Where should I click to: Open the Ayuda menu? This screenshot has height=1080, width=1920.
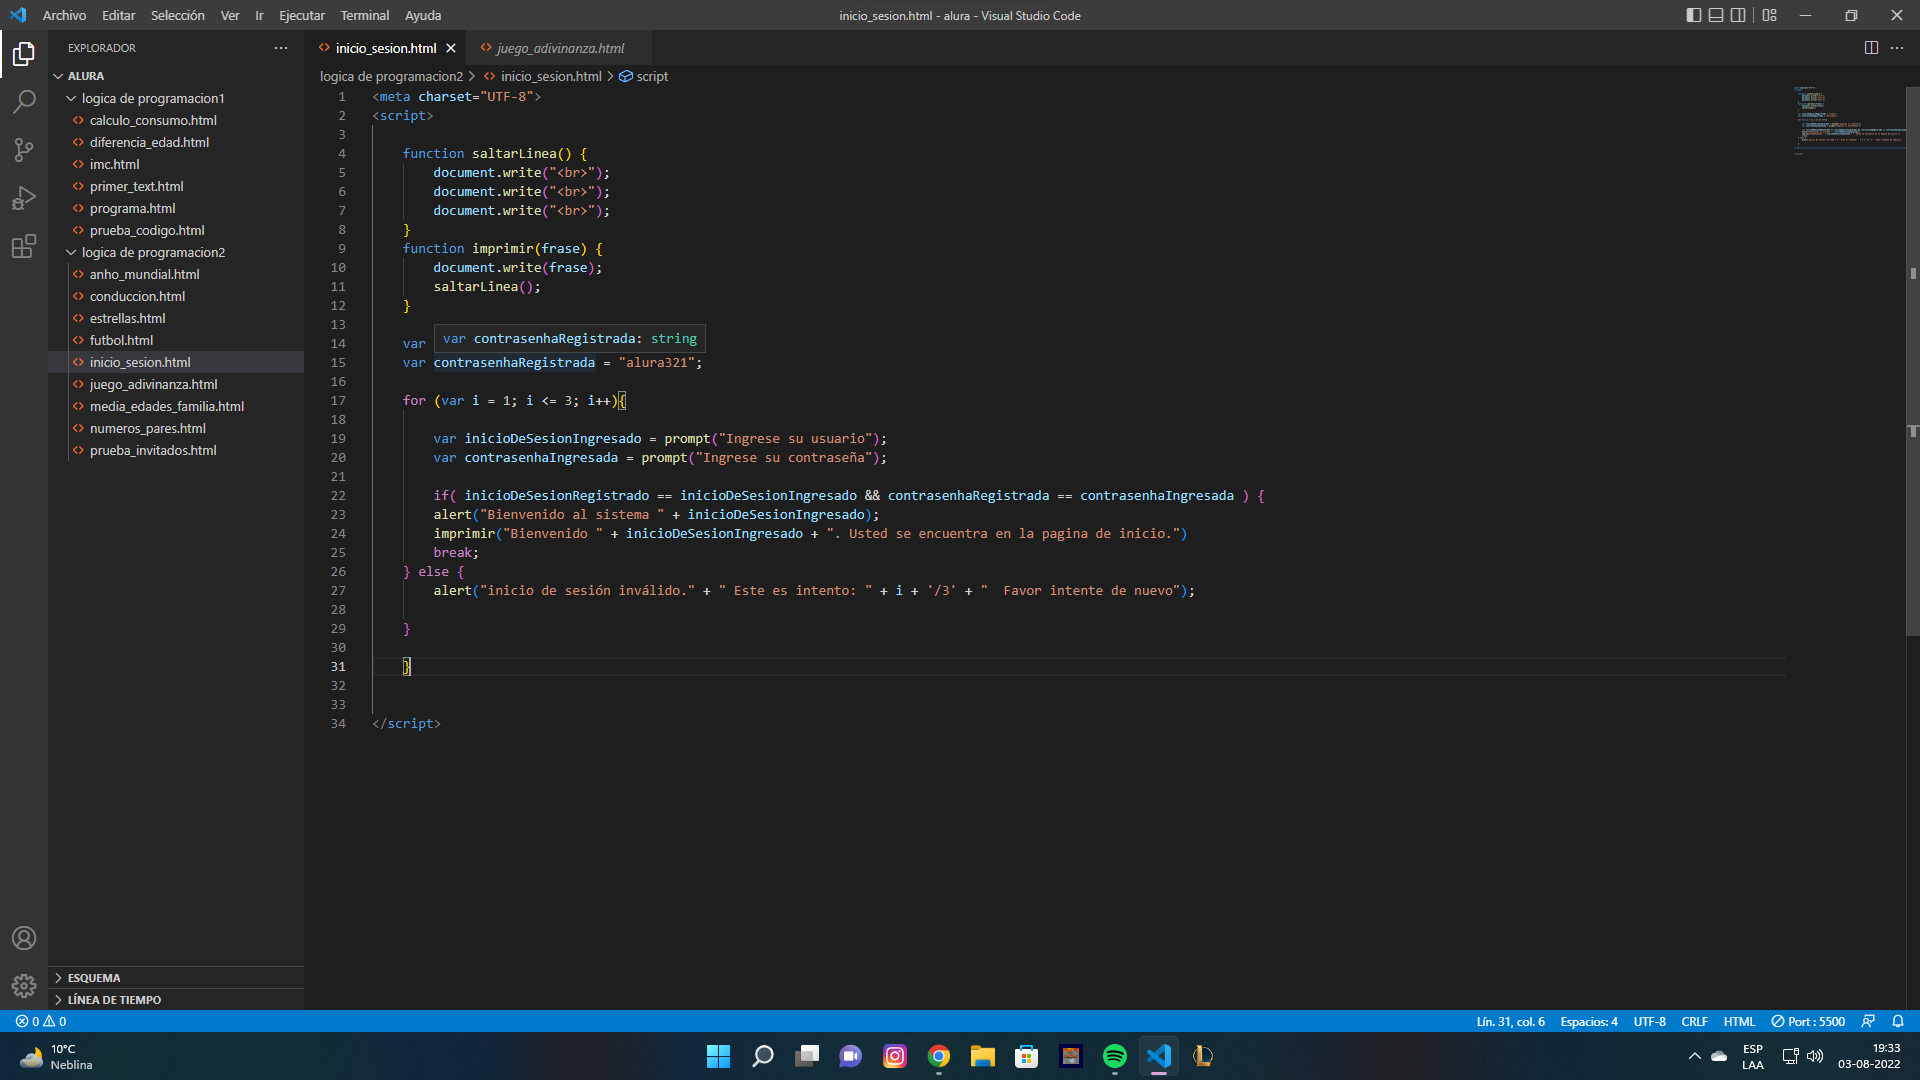[423, 15]
